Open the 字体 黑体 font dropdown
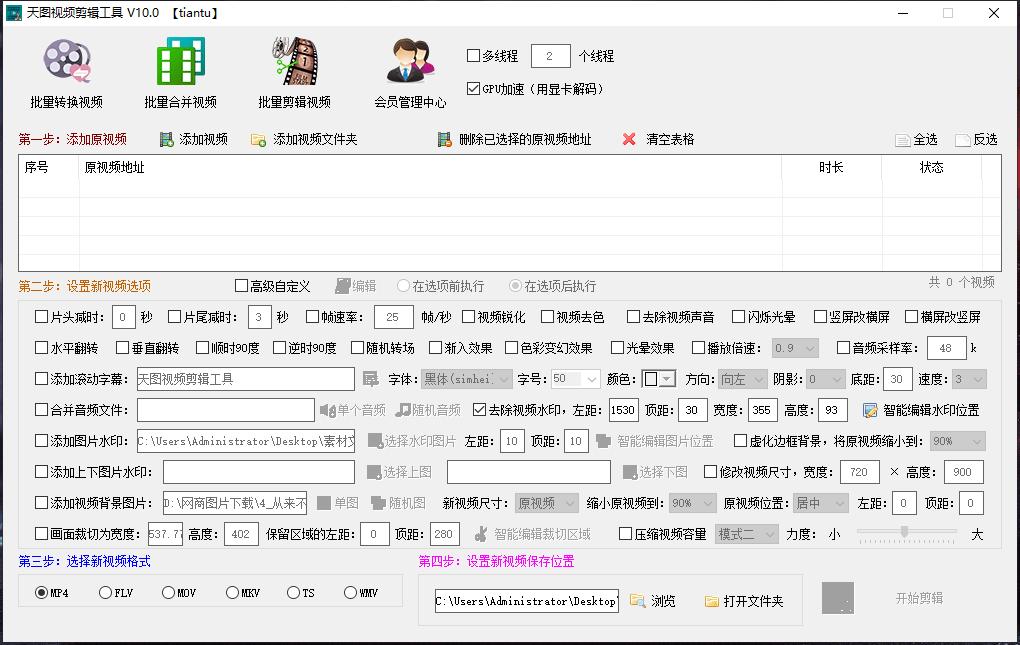Viewport: 1020px width, 645px height. [466, 379]
